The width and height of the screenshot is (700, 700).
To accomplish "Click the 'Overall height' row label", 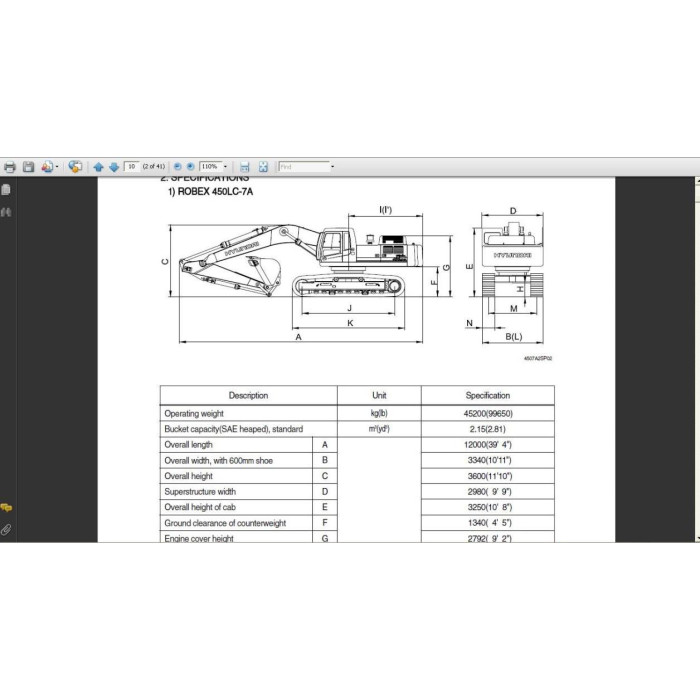I will tap(188, 476).
